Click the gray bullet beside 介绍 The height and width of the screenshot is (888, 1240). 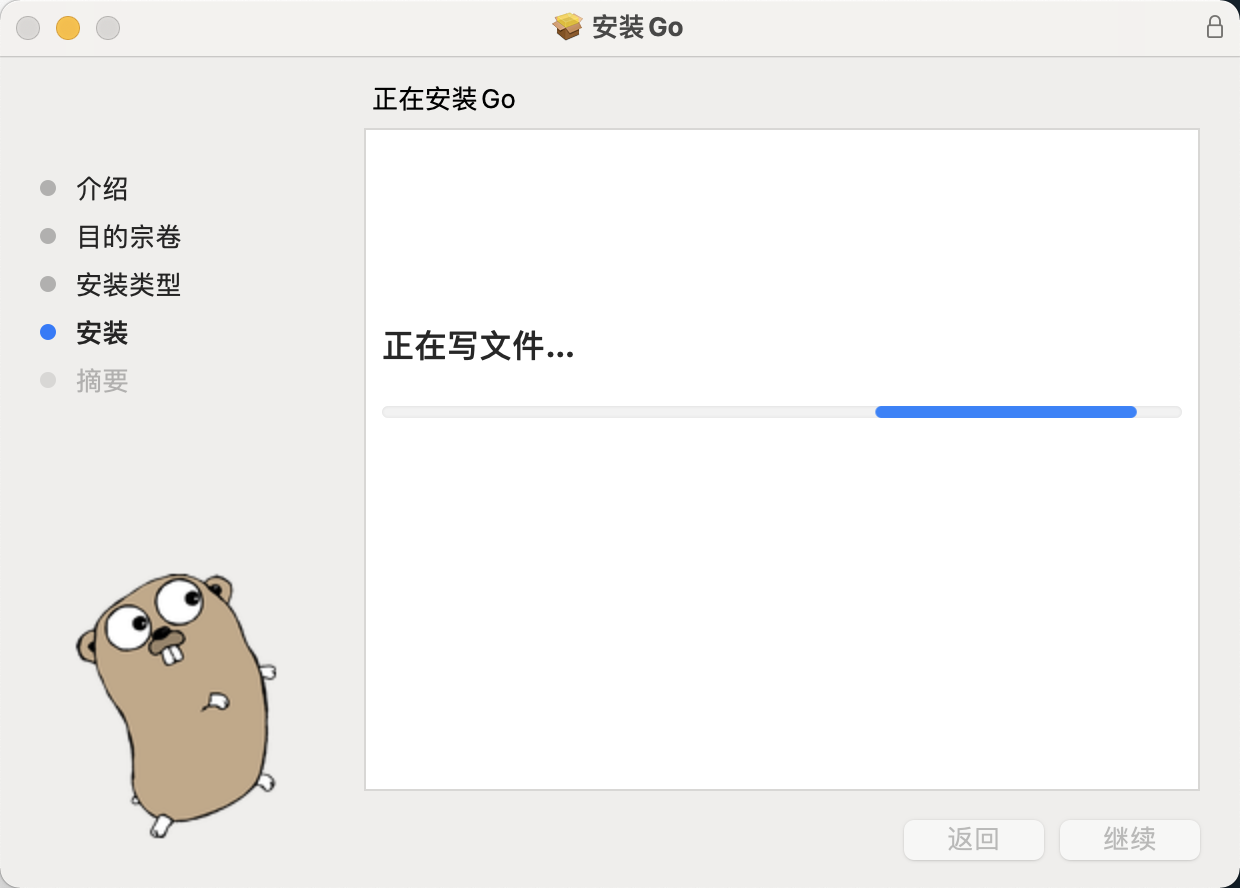(x=48, y=188)
